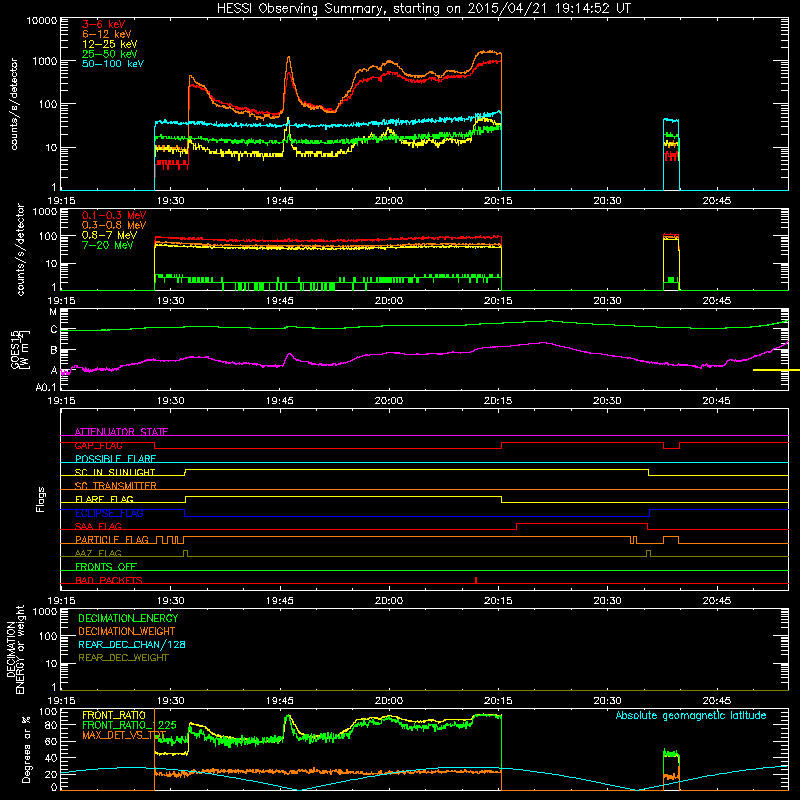
Task: Select the SC_IN_SUNLIGHT flag label
Action: pyautogui.click(x=115, y=472)
